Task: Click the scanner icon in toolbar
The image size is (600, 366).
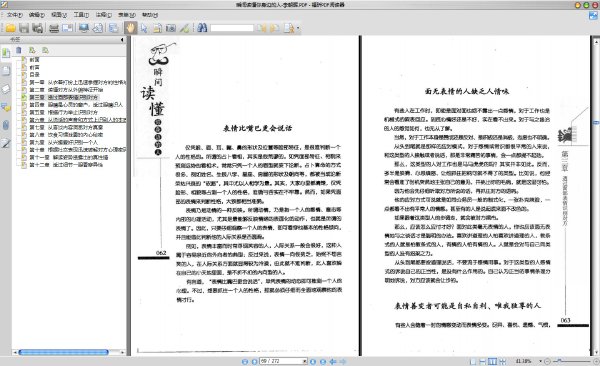Action: tap(68, 28)
